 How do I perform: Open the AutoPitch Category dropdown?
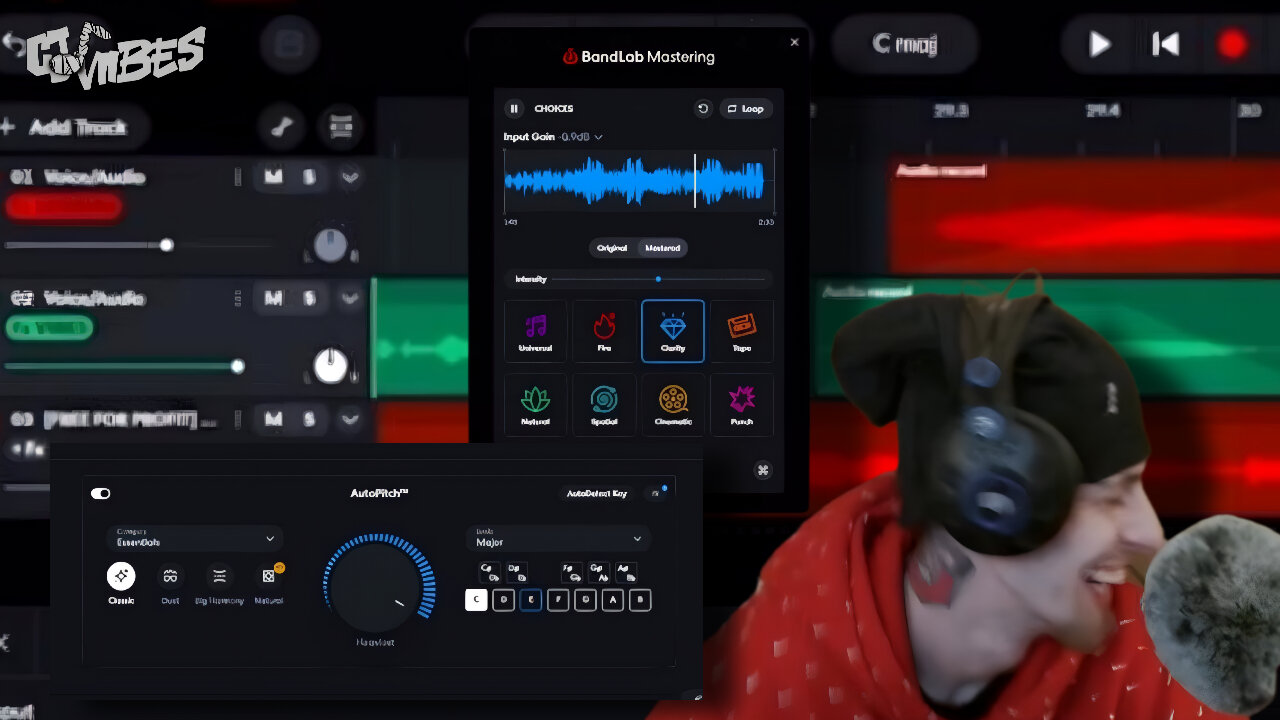pyautogui.click(x=194, y=538)
